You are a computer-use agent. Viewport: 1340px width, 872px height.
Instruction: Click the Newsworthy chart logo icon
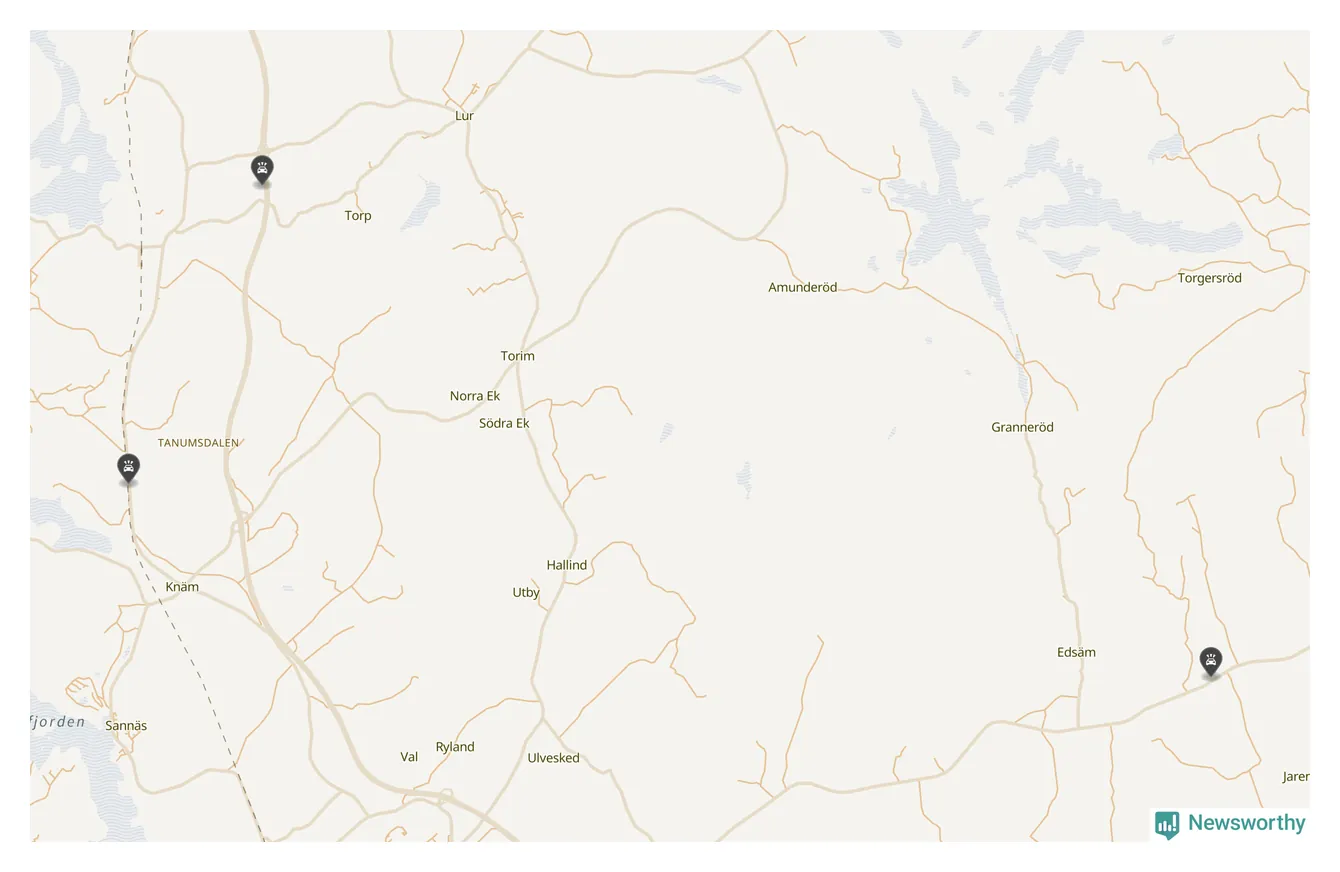tap(1167, 825)
